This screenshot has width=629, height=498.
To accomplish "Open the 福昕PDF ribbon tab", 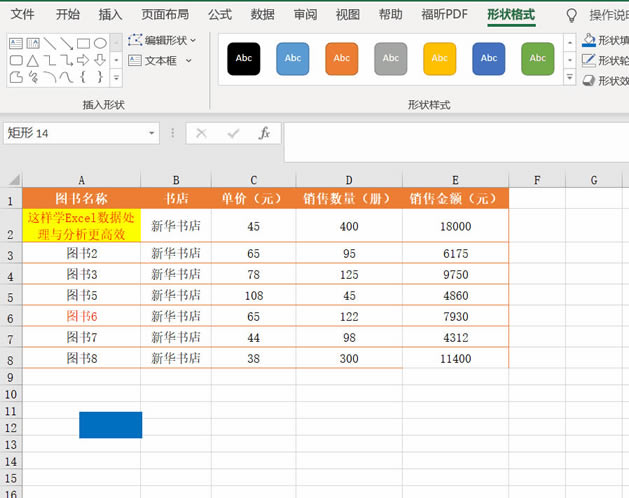I will 444,15.
